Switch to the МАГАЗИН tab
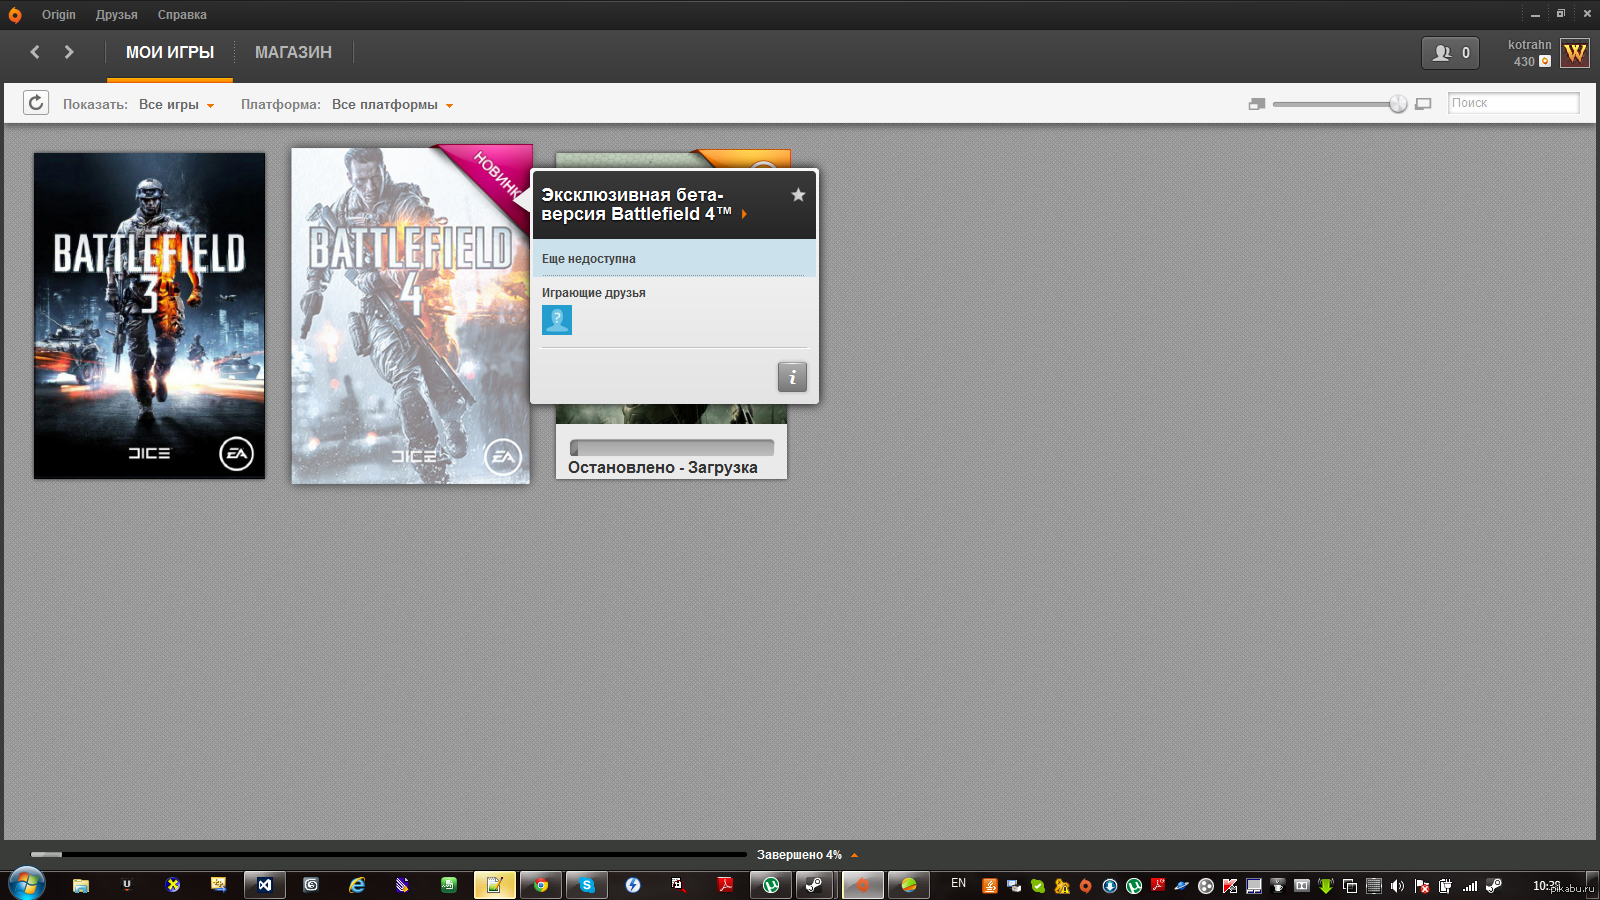Viewport: 1600px width, 900px height. (293, 53)
